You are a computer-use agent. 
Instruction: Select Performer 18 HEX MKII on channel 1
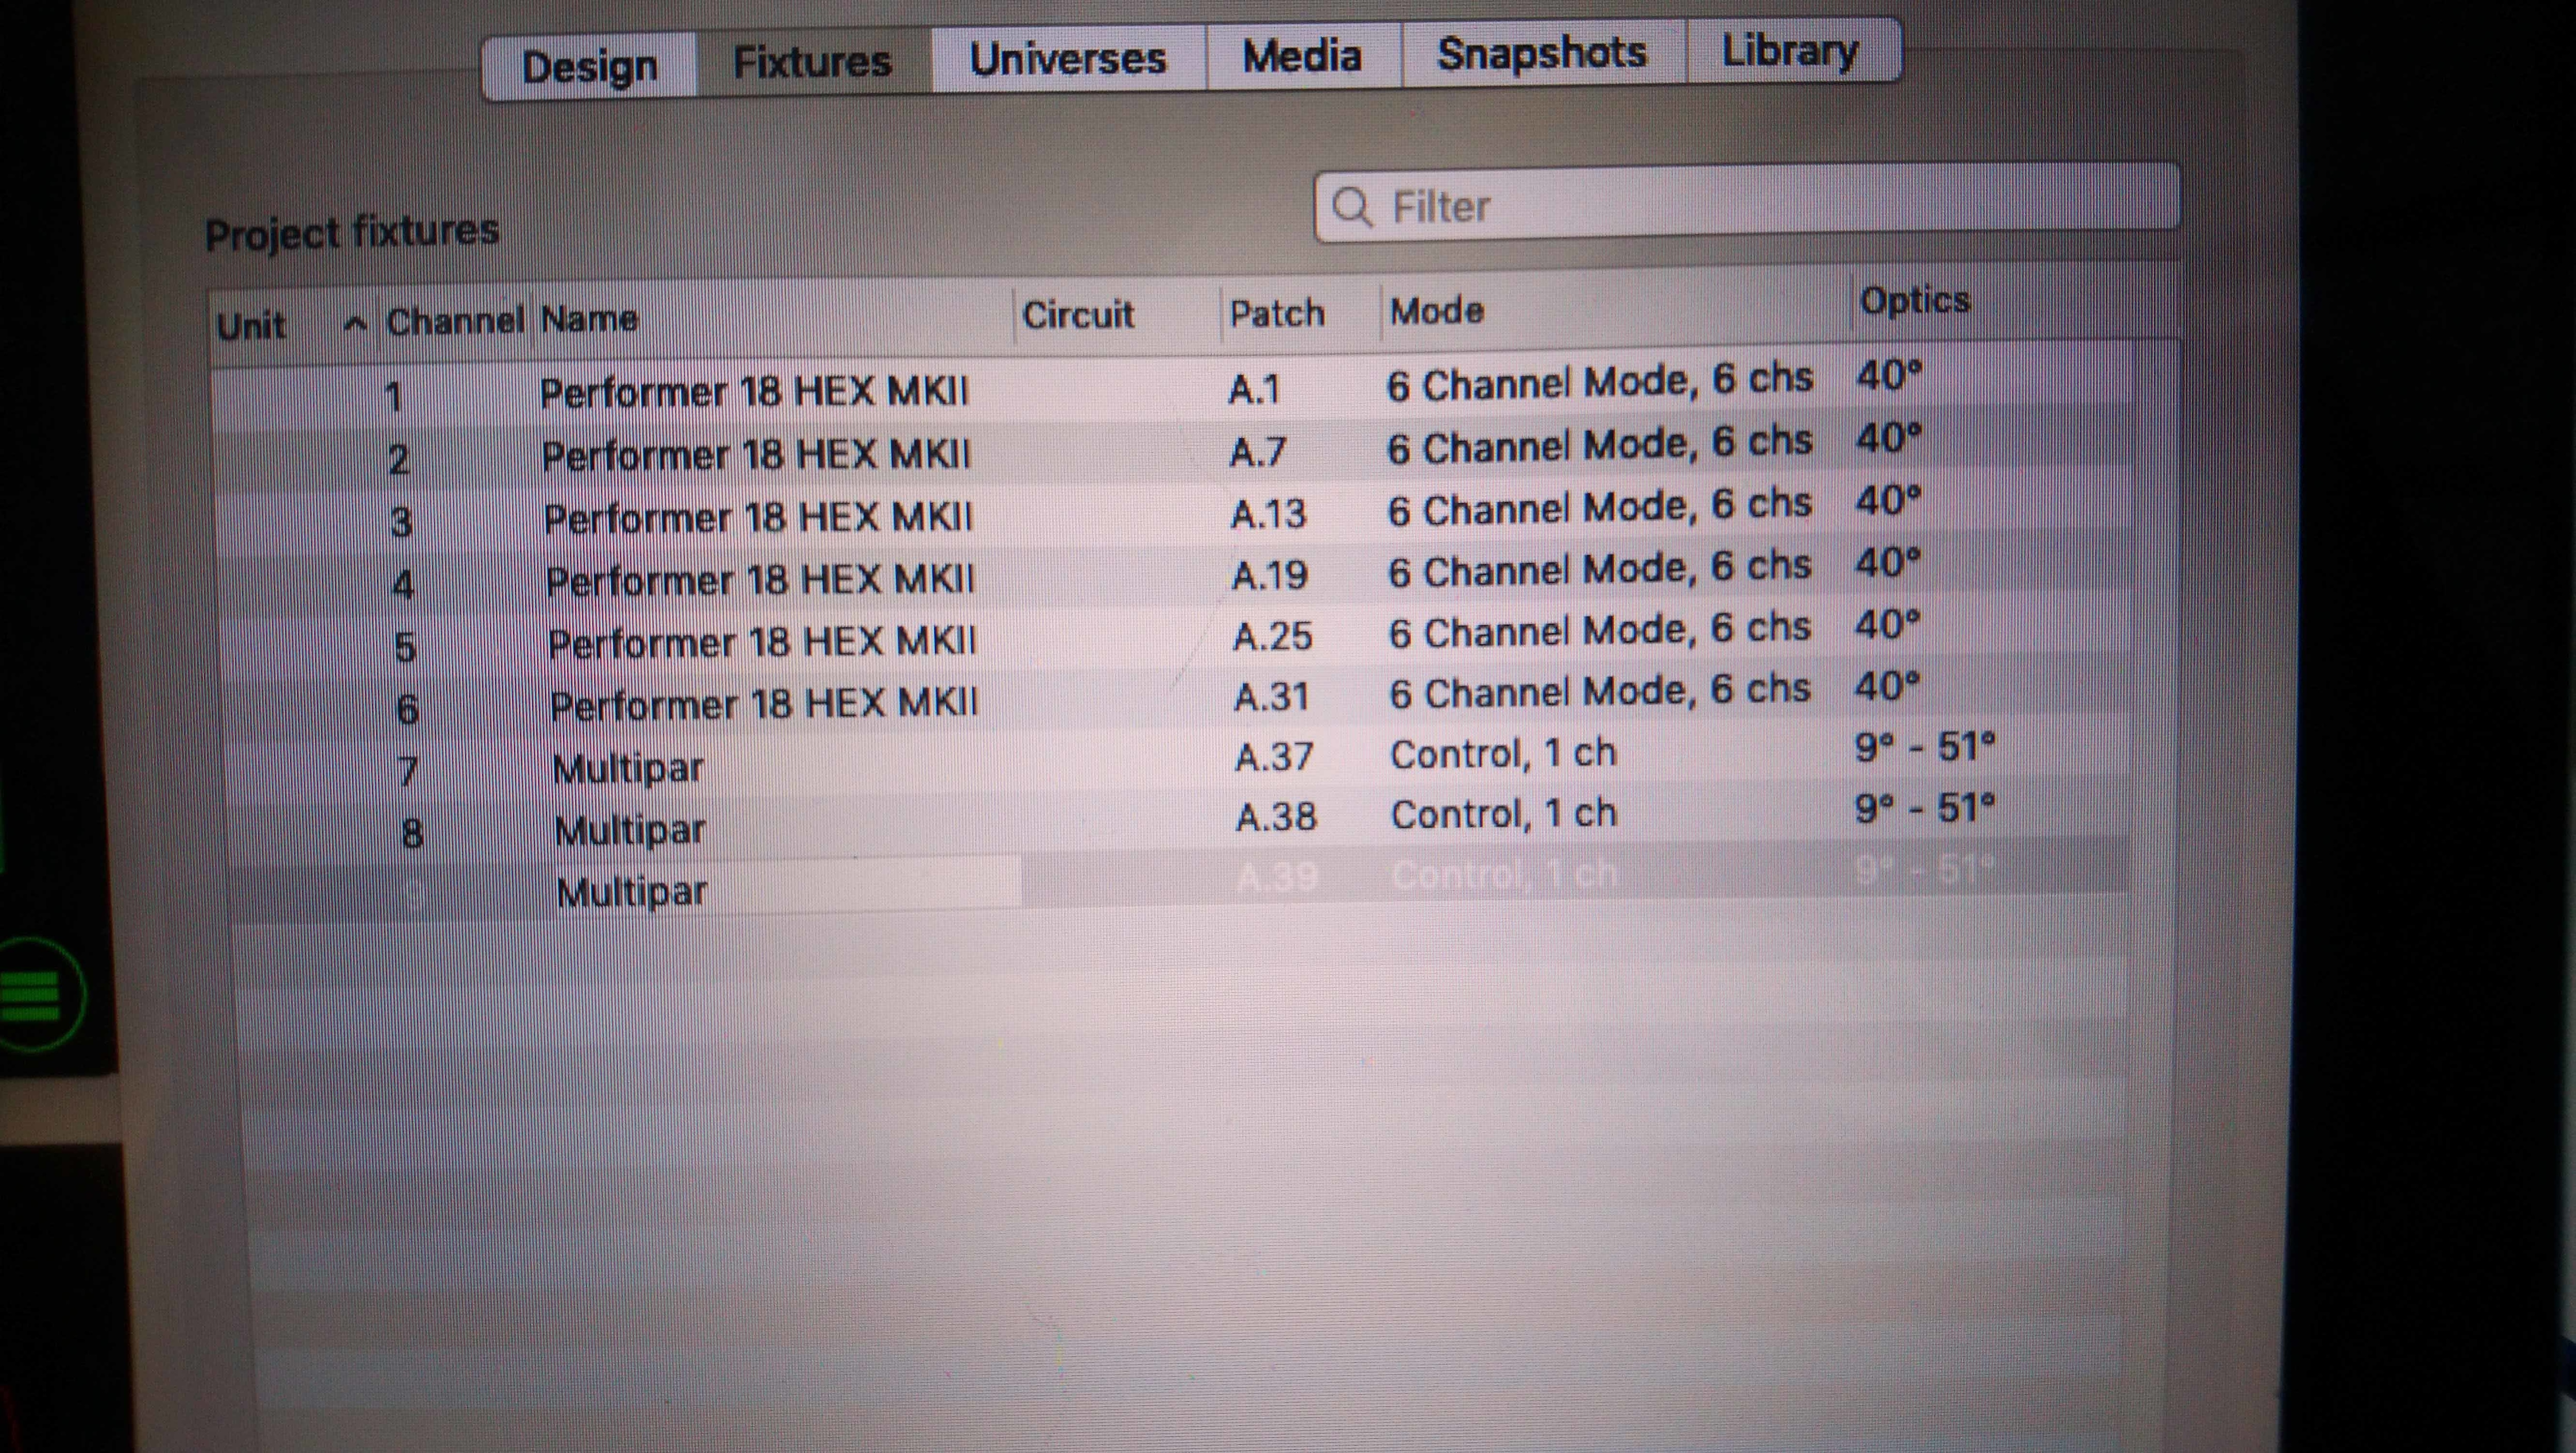(754, 391)
